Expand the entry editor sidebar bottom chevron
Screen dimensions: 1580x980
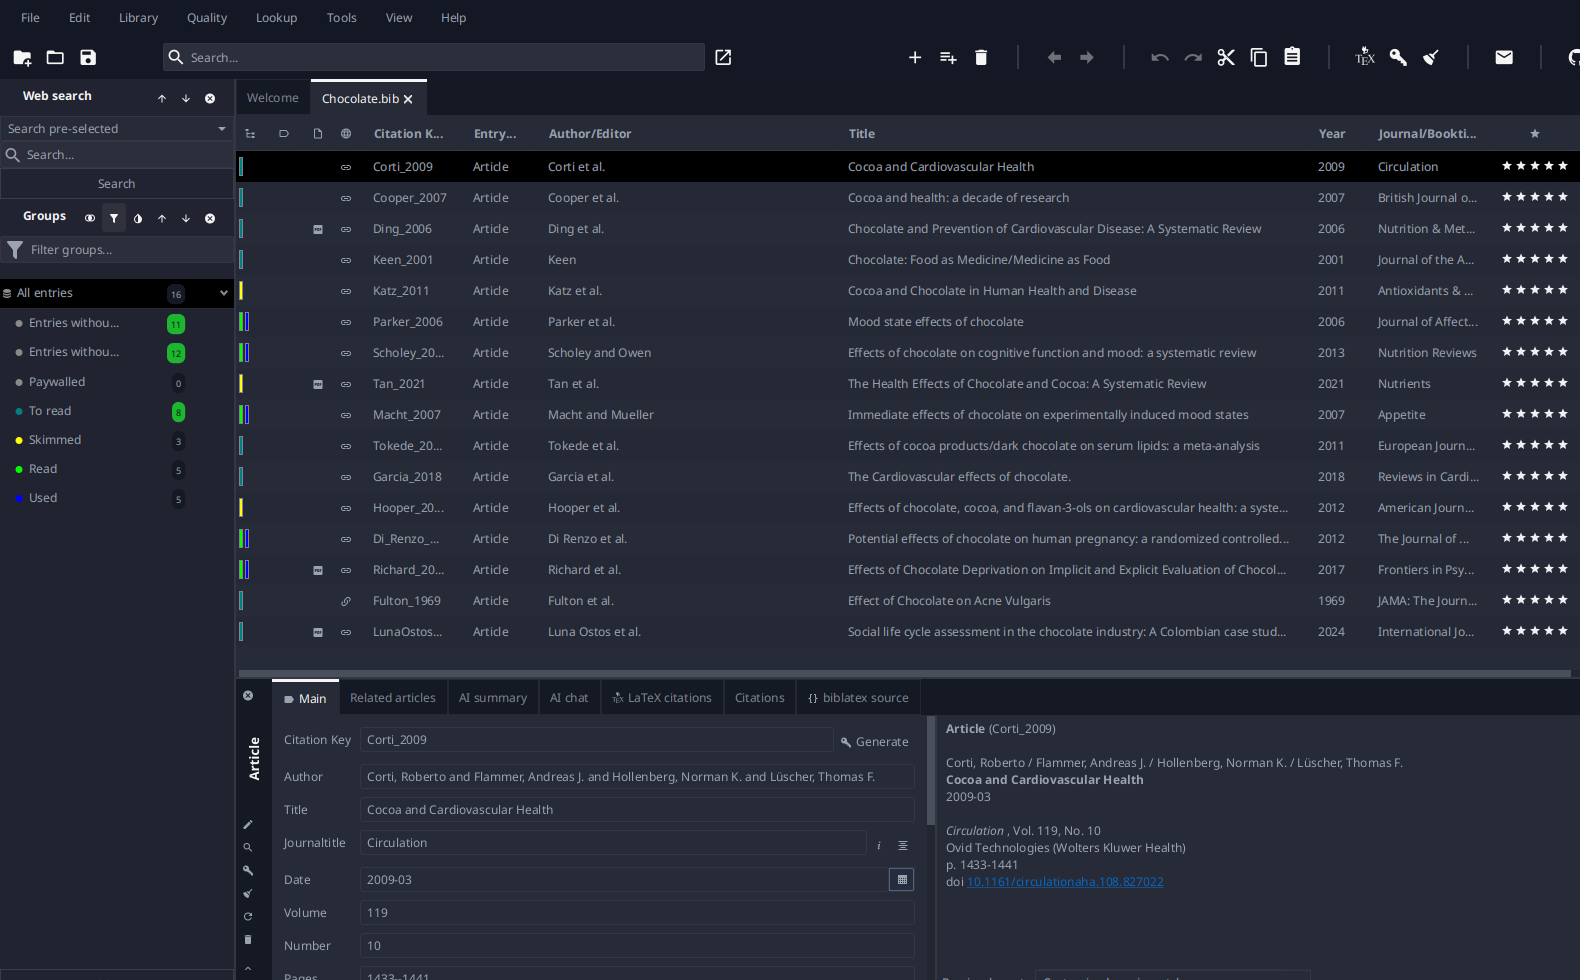tap(248, 968)
